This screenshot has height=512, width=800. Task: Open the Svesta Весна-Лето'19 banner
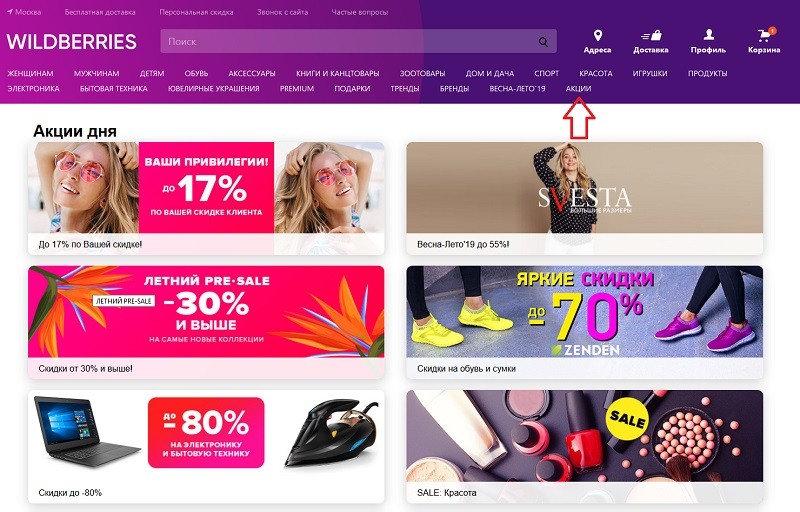[585, 198]
